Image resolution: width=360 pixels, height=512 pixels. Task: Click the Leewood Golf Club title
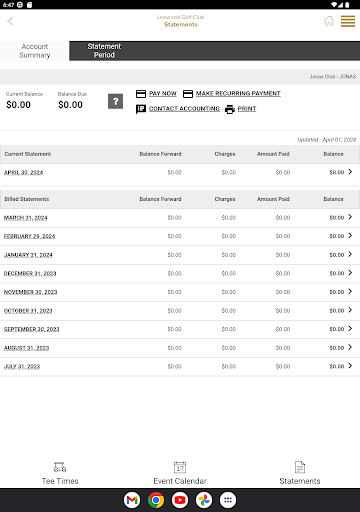coord(180,17)
